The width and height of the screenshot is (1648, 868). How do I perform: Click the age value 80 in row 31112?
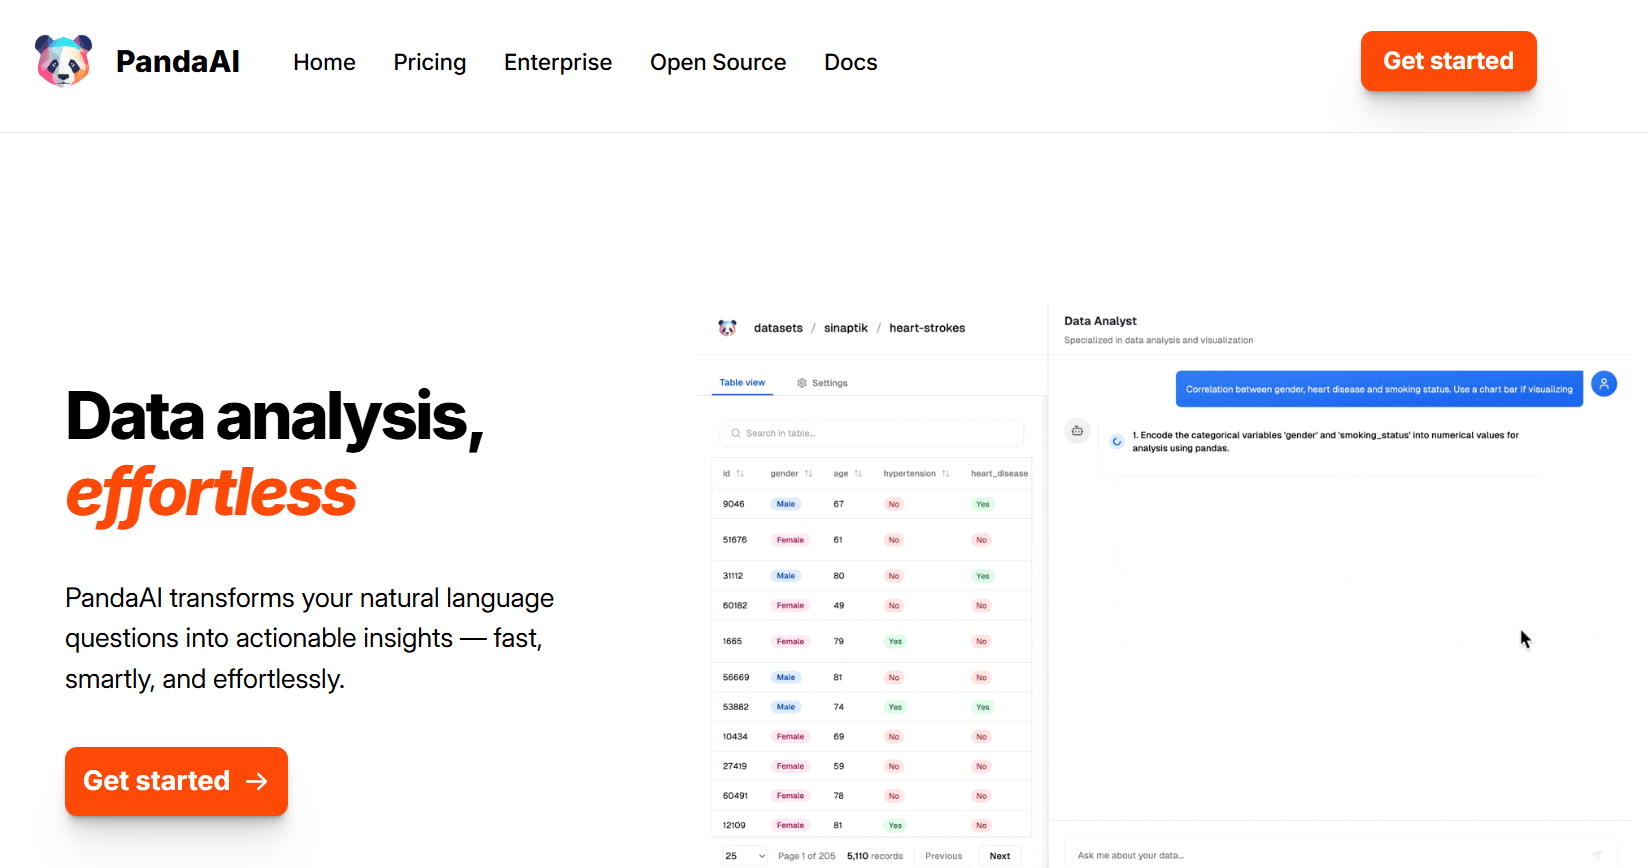coord(839,576)
